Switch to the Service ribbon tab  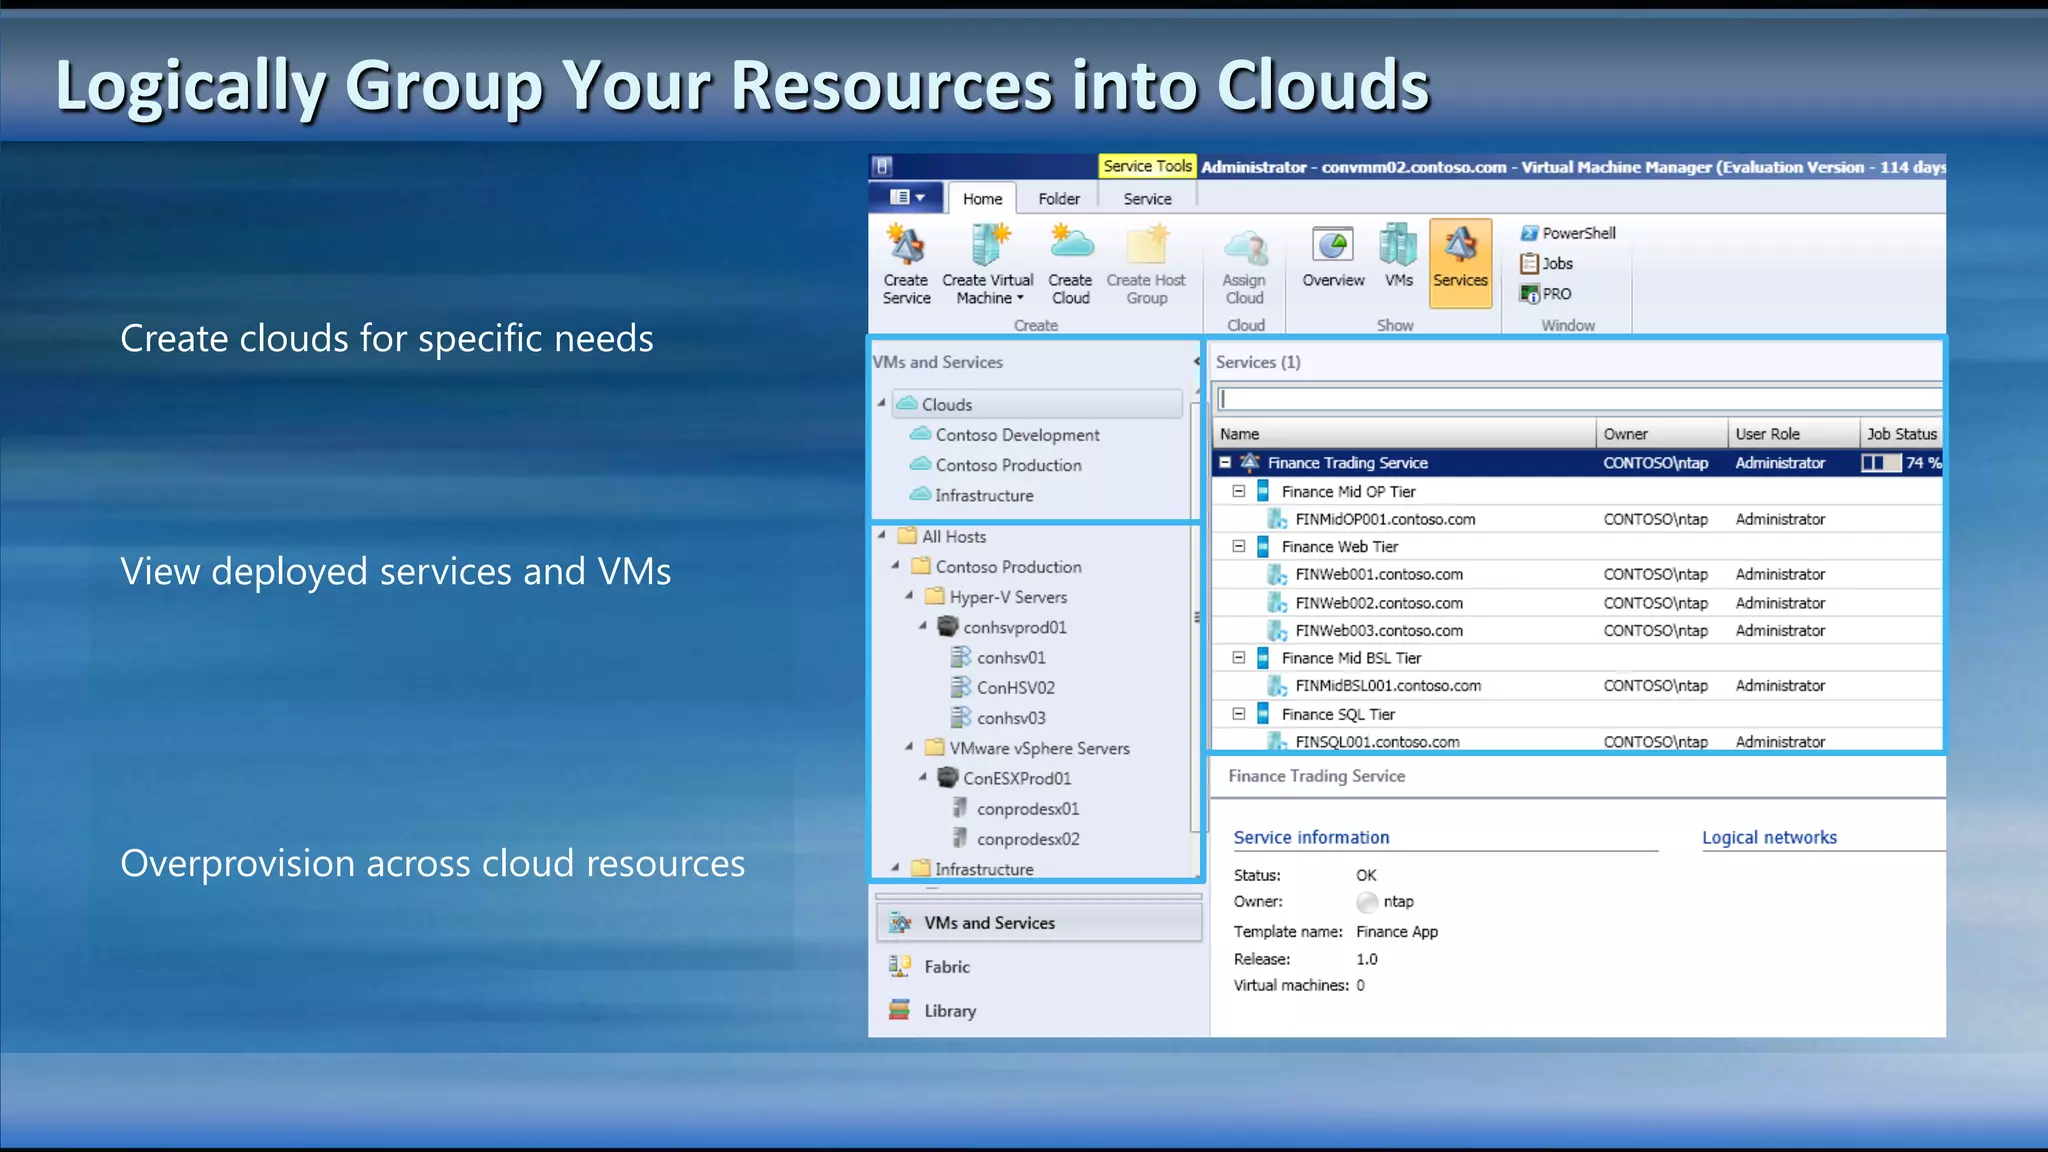coord(1147,199)
